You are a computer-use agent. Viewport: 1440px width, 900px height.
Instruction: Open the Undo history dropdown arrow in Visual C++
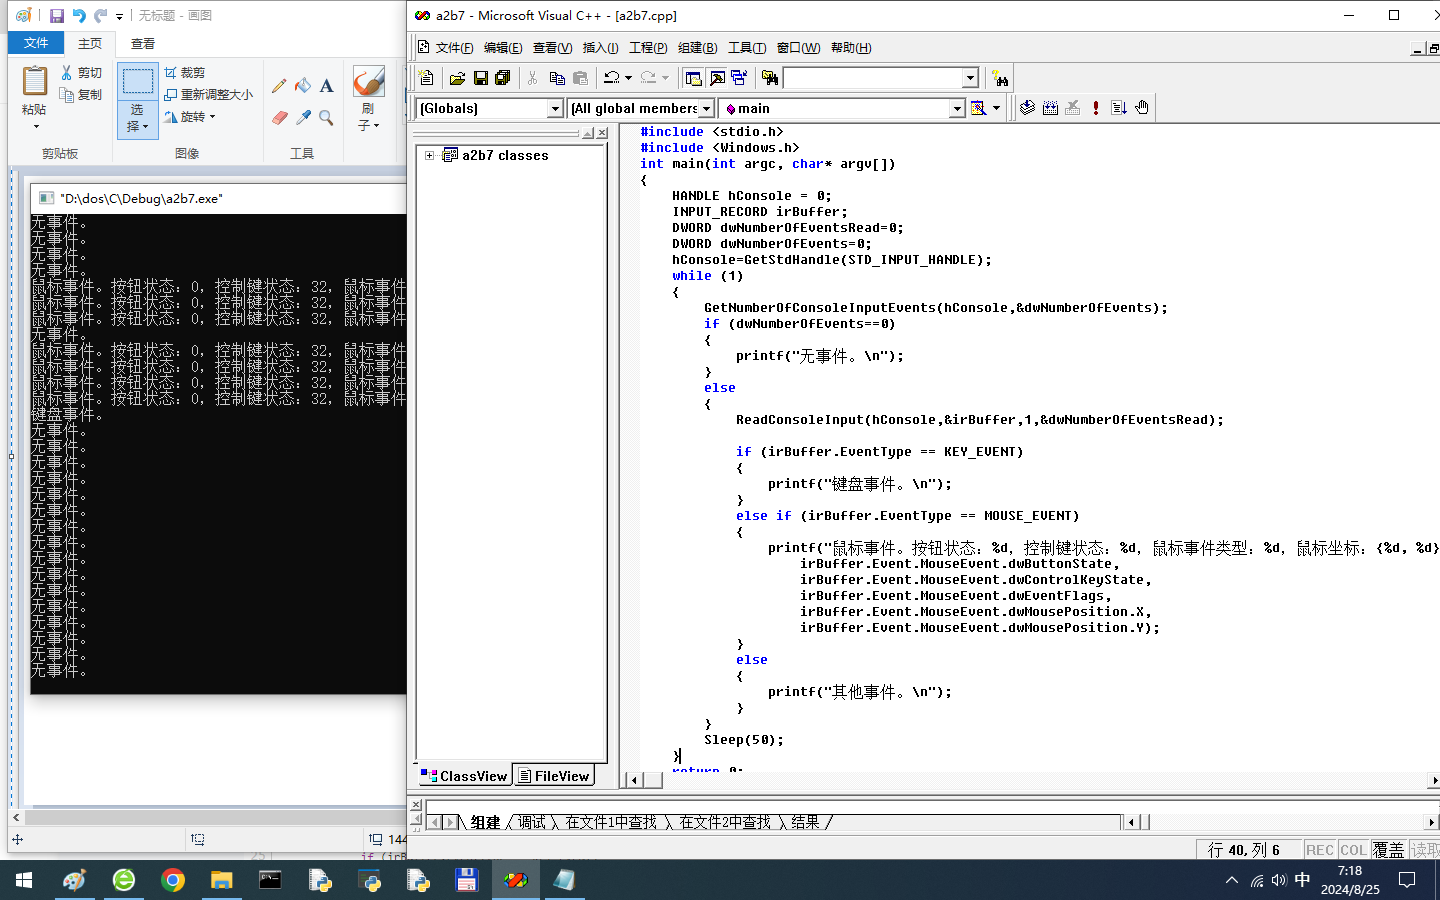pos(628,78)
